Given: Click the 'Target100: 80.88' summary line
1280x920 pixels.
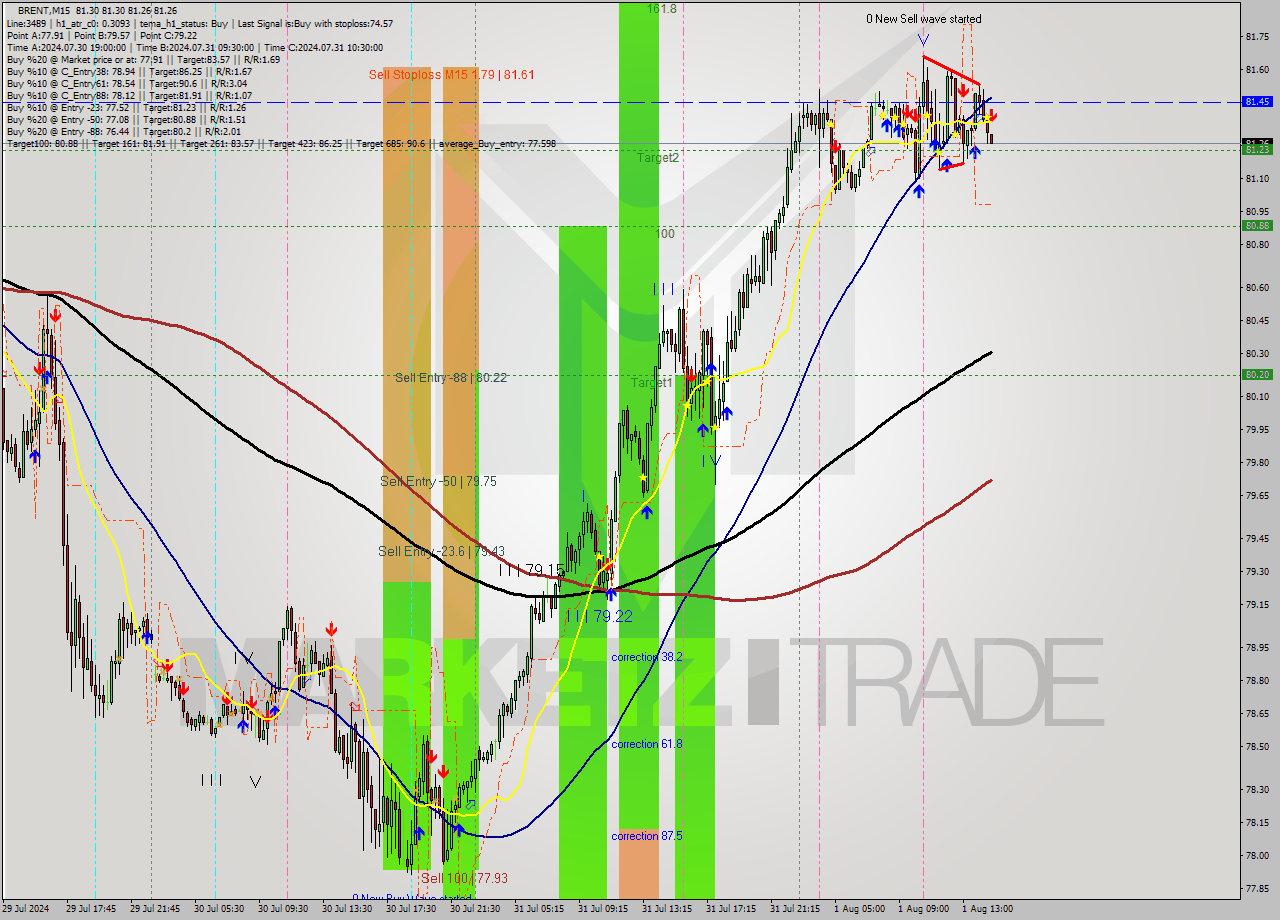Looking at the screenshot, I should [x=281, y=144].
